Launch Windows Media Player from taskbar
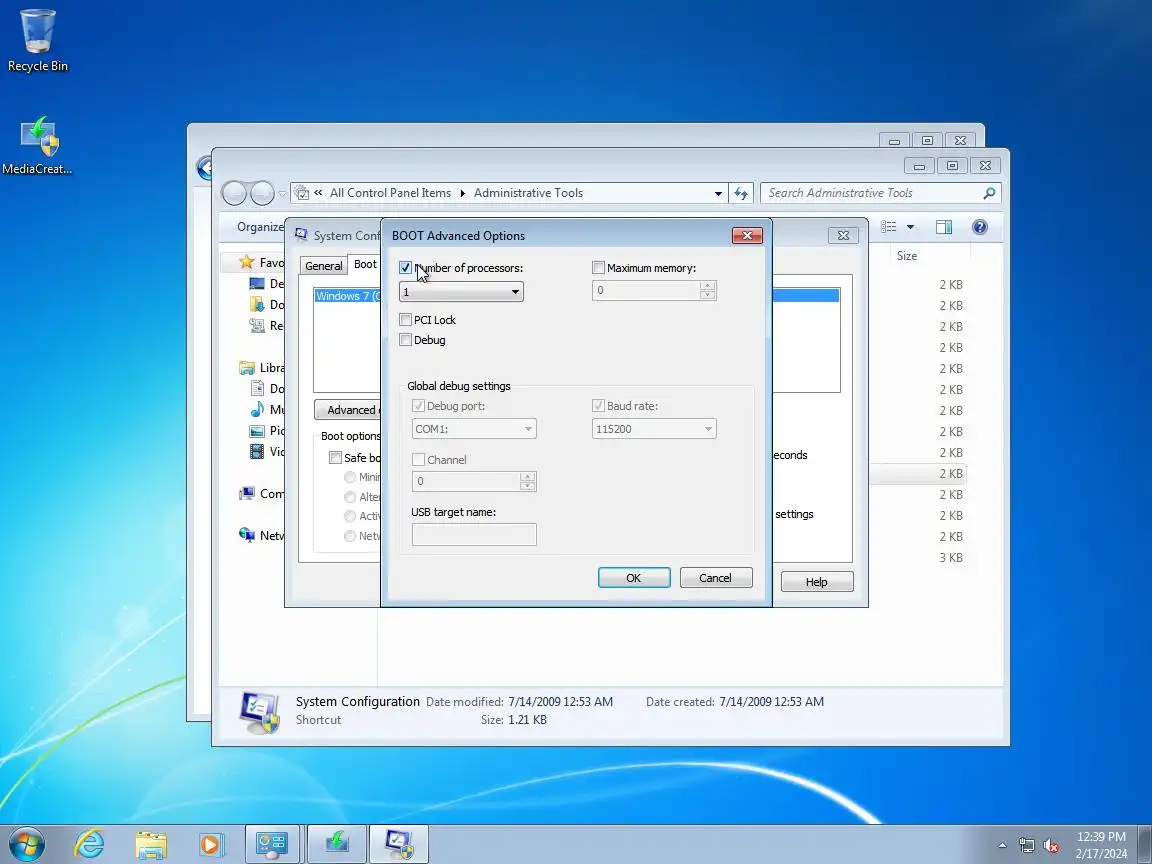 [211, 844]
